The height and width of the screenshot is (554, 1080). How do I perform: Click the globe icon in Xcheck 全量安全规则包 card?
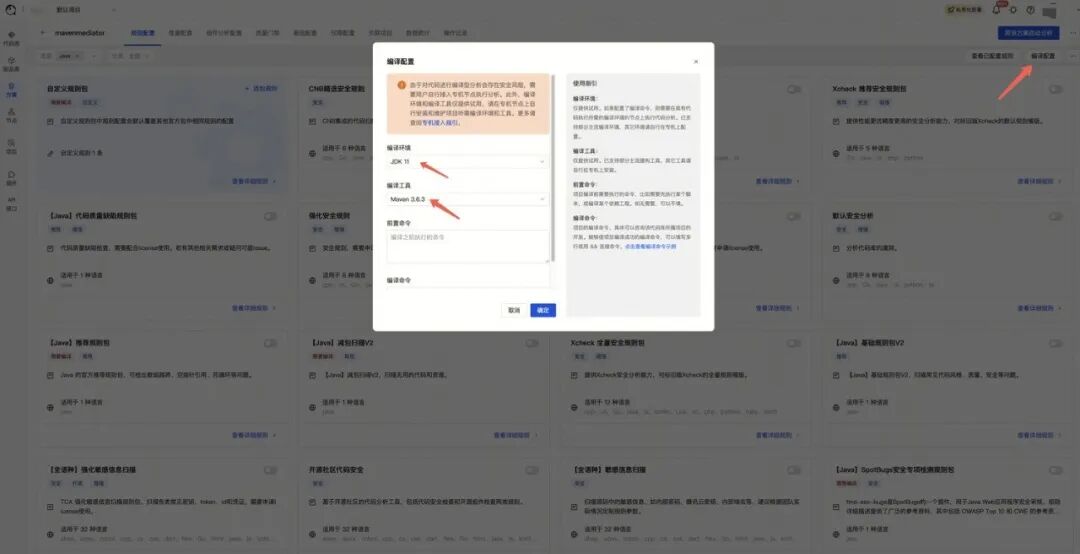pyautogui.click(x=574, y=407)
